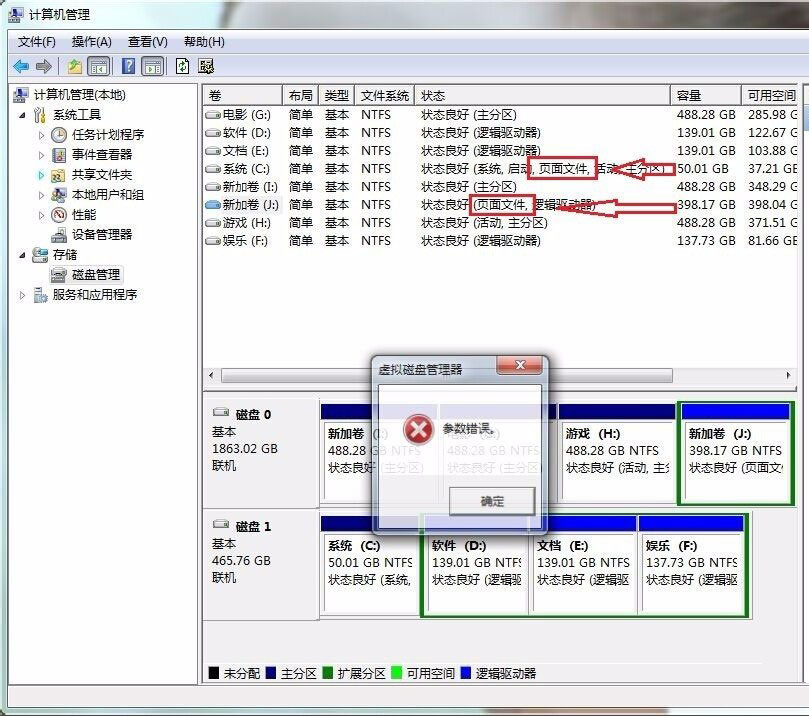Image resolution: width=809 pixels, height=716 pixels.
Task: Click the black 未分配 legend swatch
Action: (x=214, y=673)
